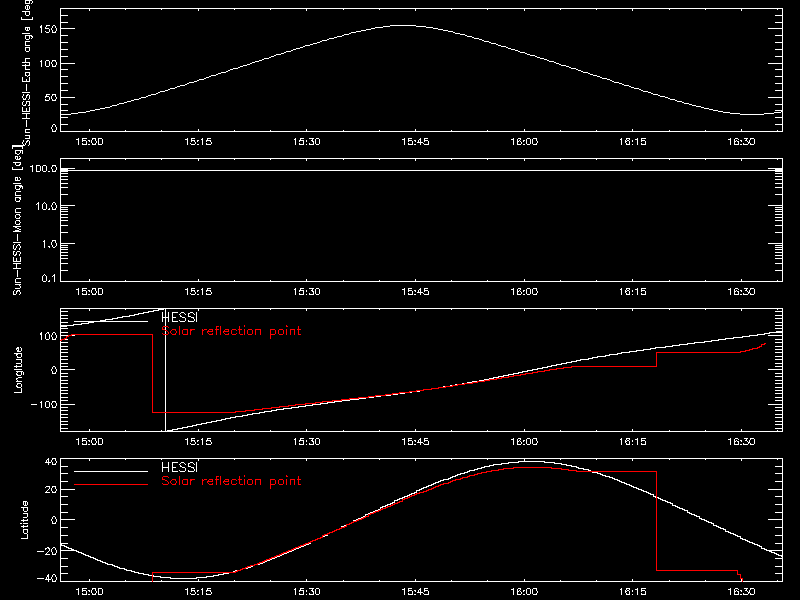
Task: Click the -20 tick on Latitude axis
Action: [x=47, y=551]
